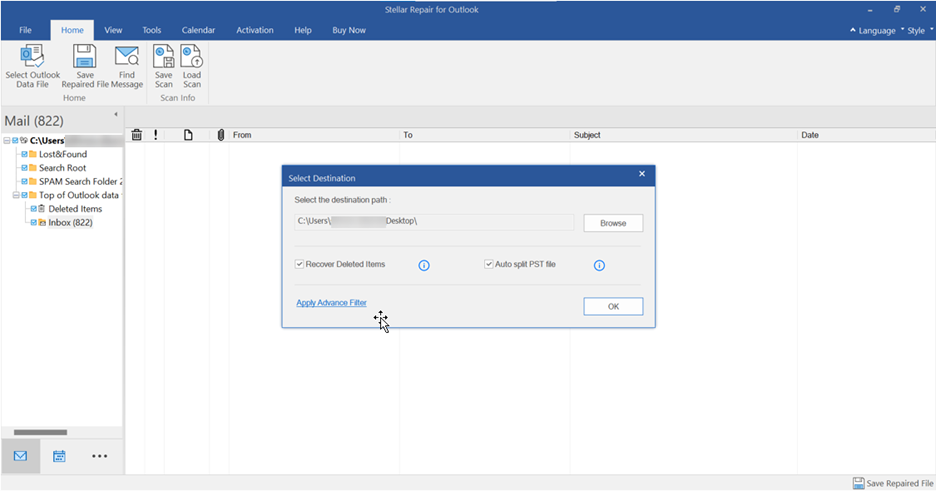936x491 pixels.
Task: Open the Activation tab
Action: (255, 30)
